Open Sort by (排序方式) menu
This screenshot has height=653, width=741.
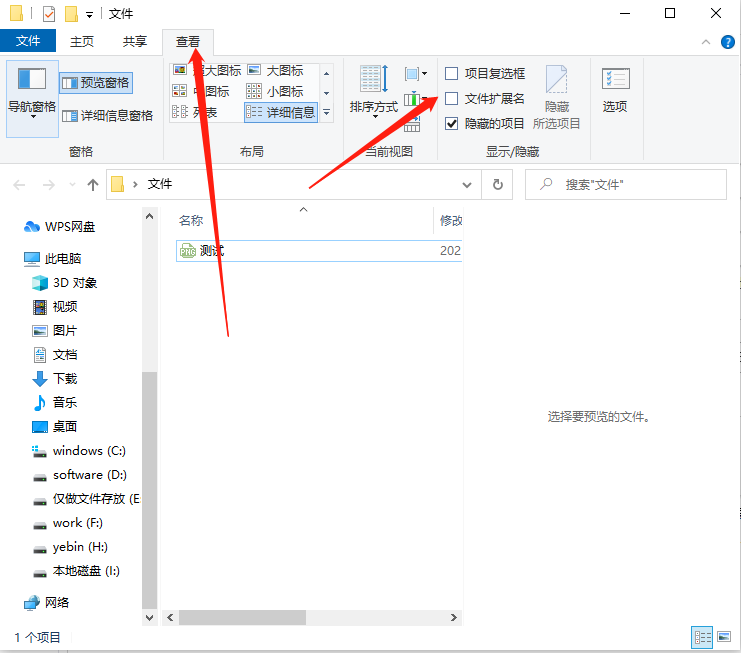(374, 91)
